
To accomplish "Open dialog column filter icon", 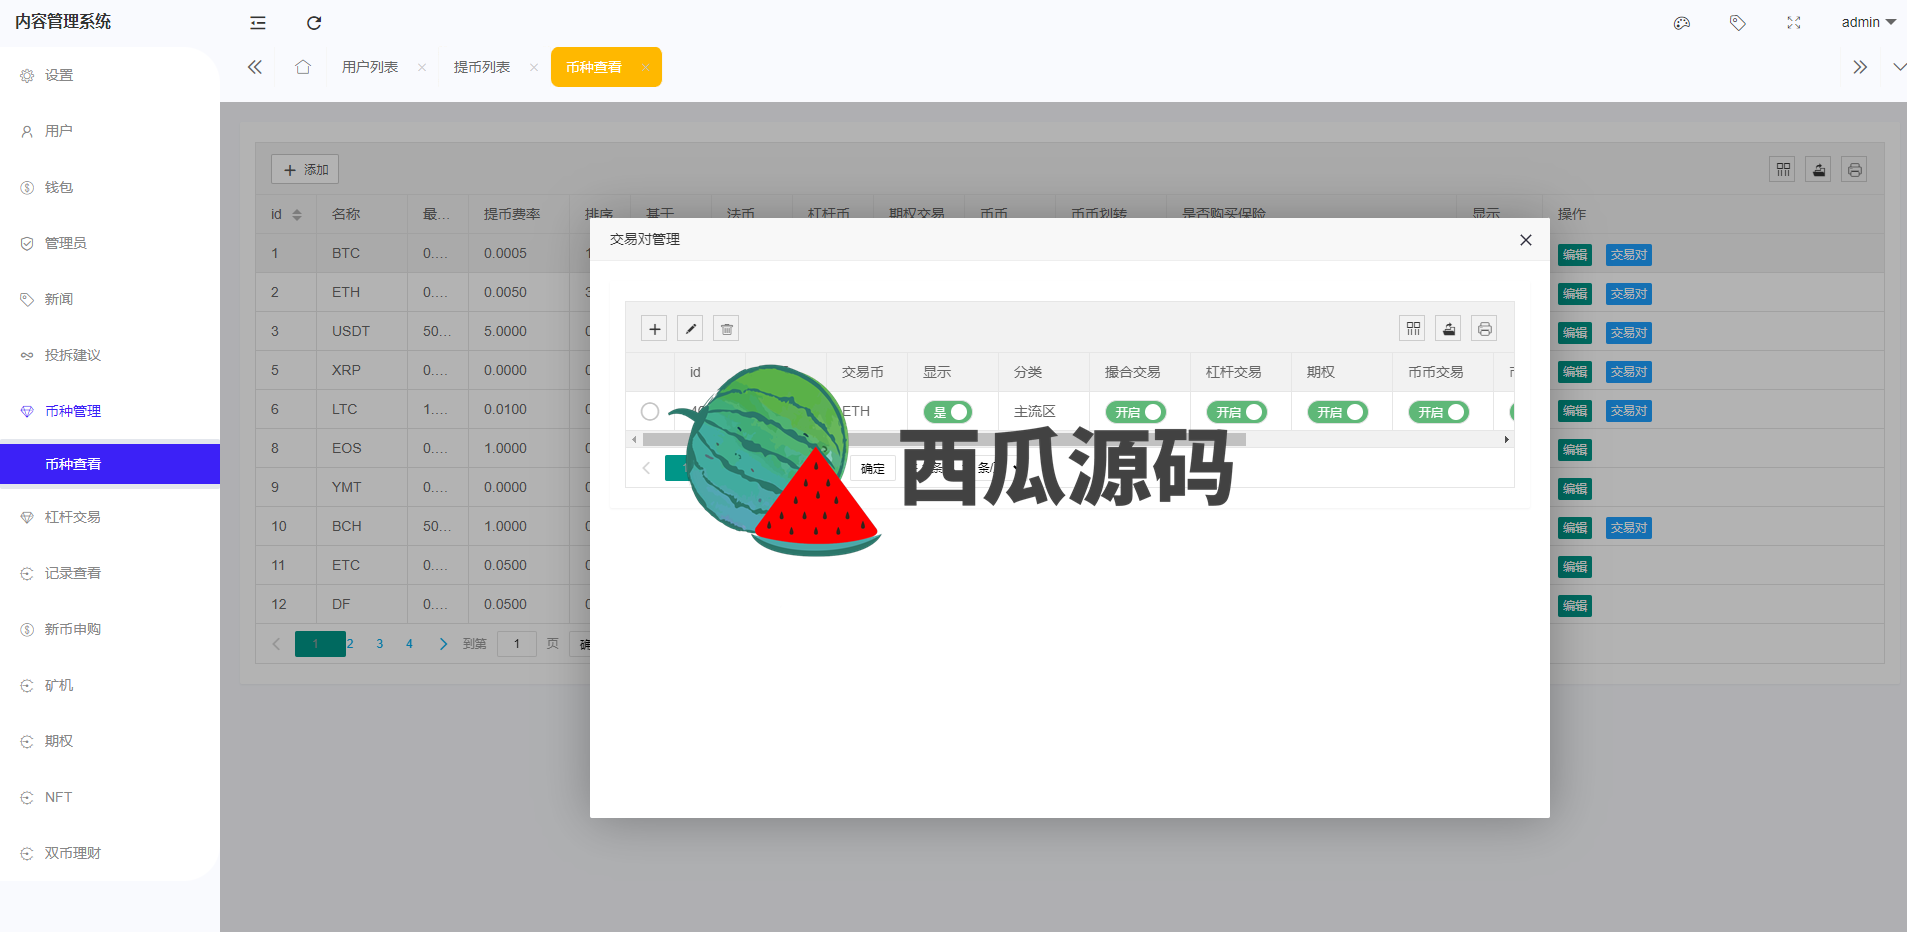I will tap(1413, 328).
